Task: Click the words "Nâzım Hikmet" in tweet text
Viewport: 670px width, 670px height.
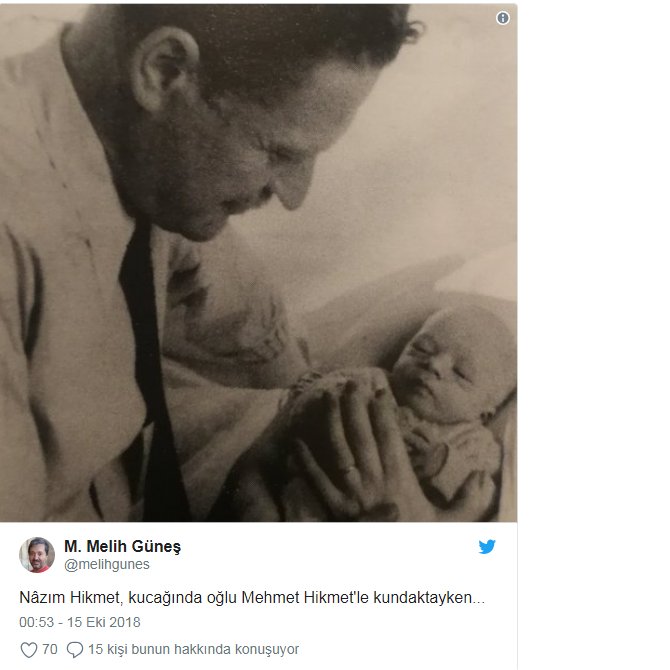Action: 71,597
